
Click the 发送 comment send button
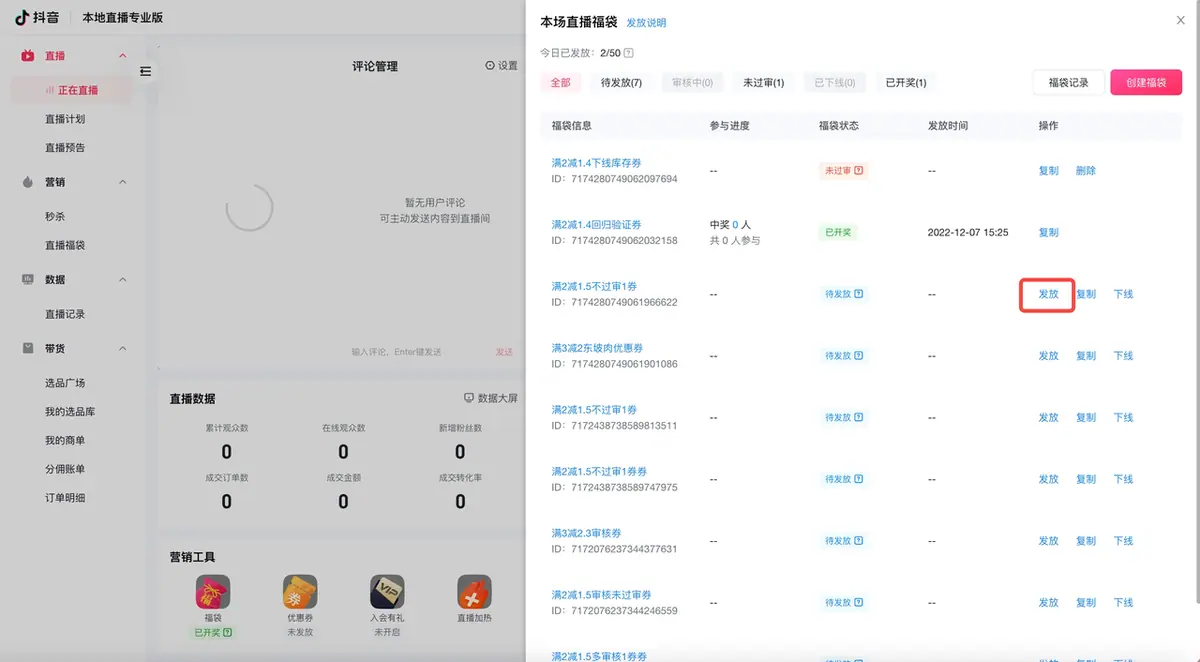pyautogui.click(x=505, y=352)
